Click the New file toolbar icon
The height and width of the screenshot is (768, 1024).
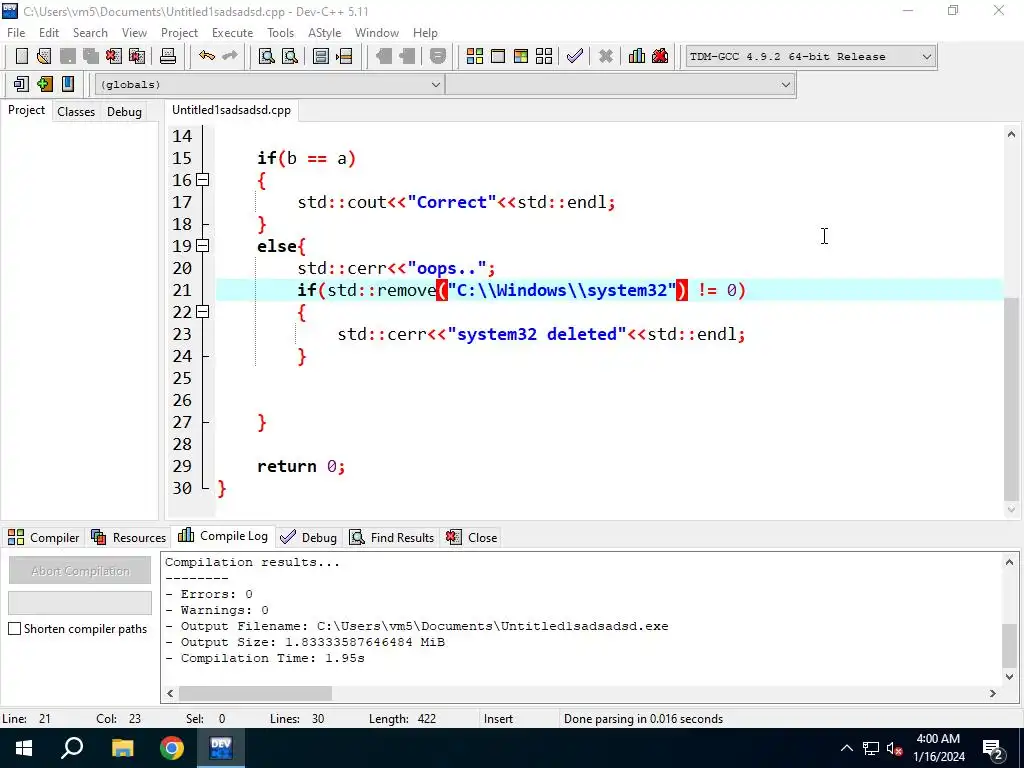click(x=22, y=56)
